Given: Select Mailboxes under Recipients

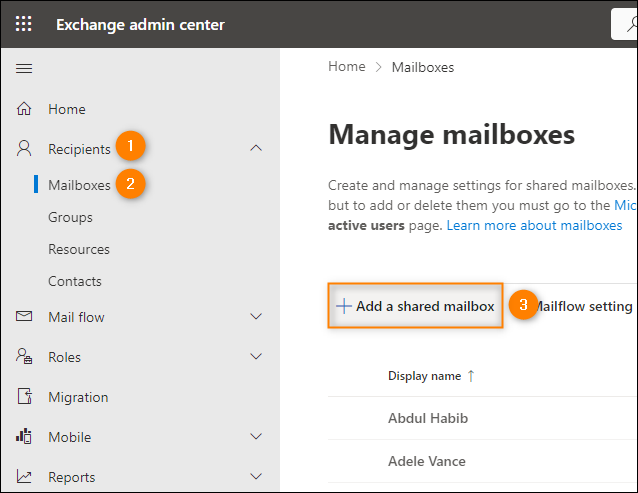Looking at the screenshot, I should tap(79, 185).
